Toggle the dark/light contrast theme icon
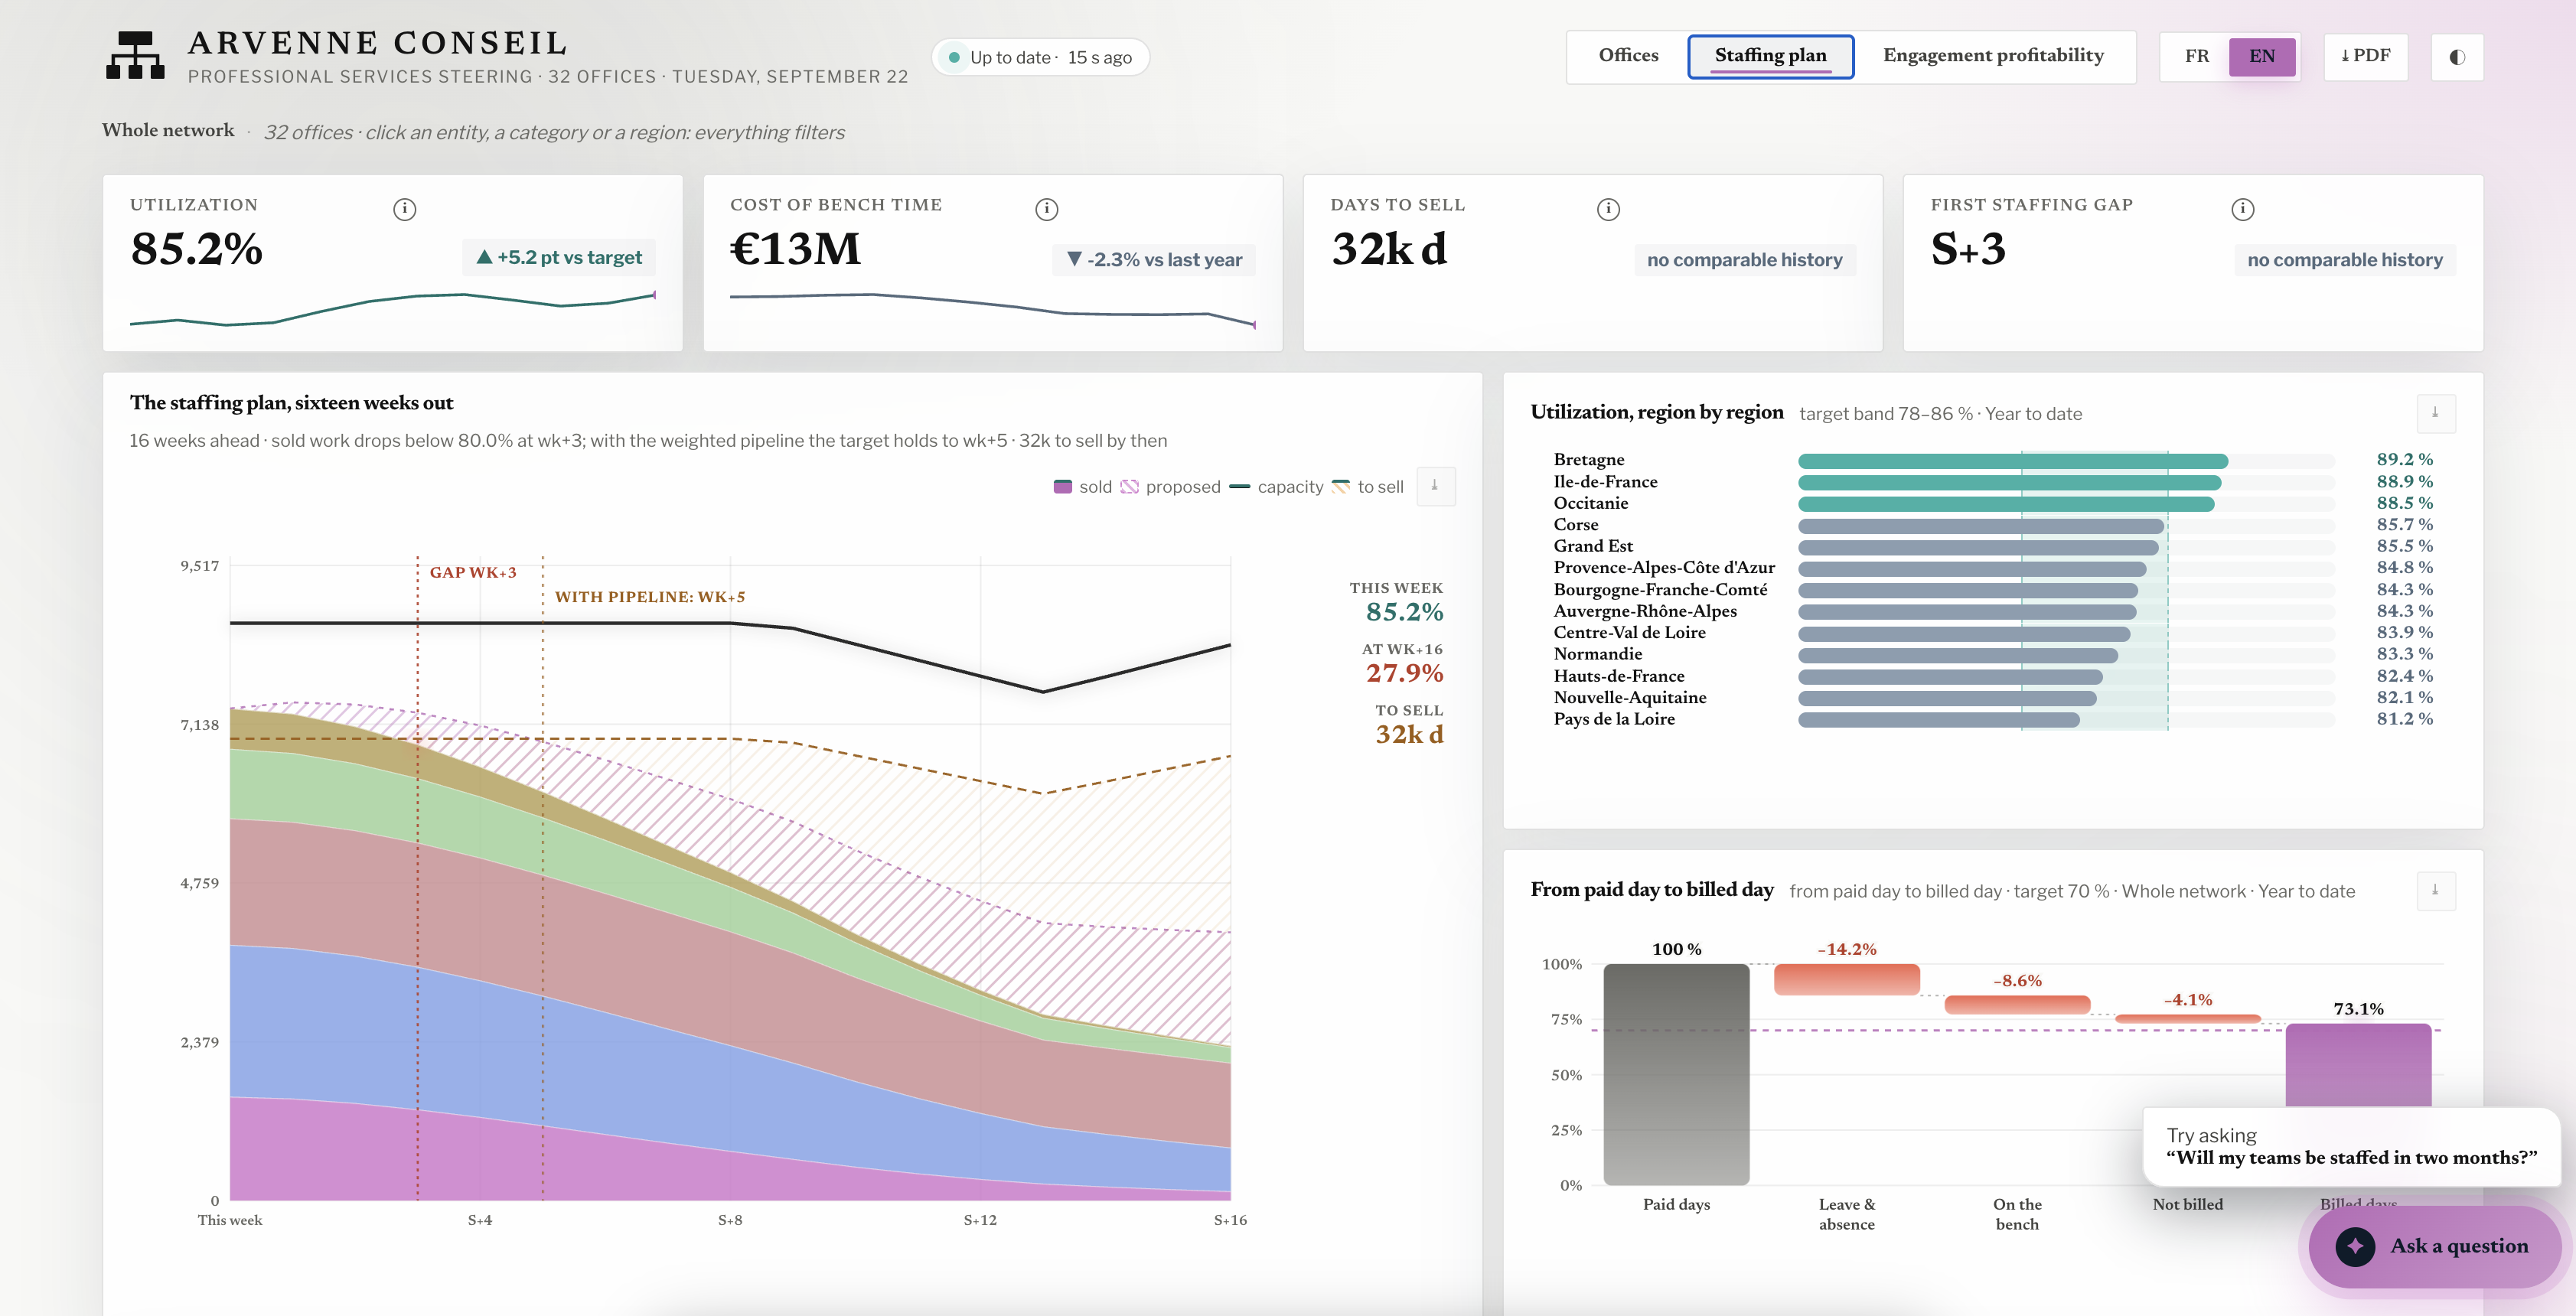Viewport: 2576px width, 1316px height. click(2457, 57)
